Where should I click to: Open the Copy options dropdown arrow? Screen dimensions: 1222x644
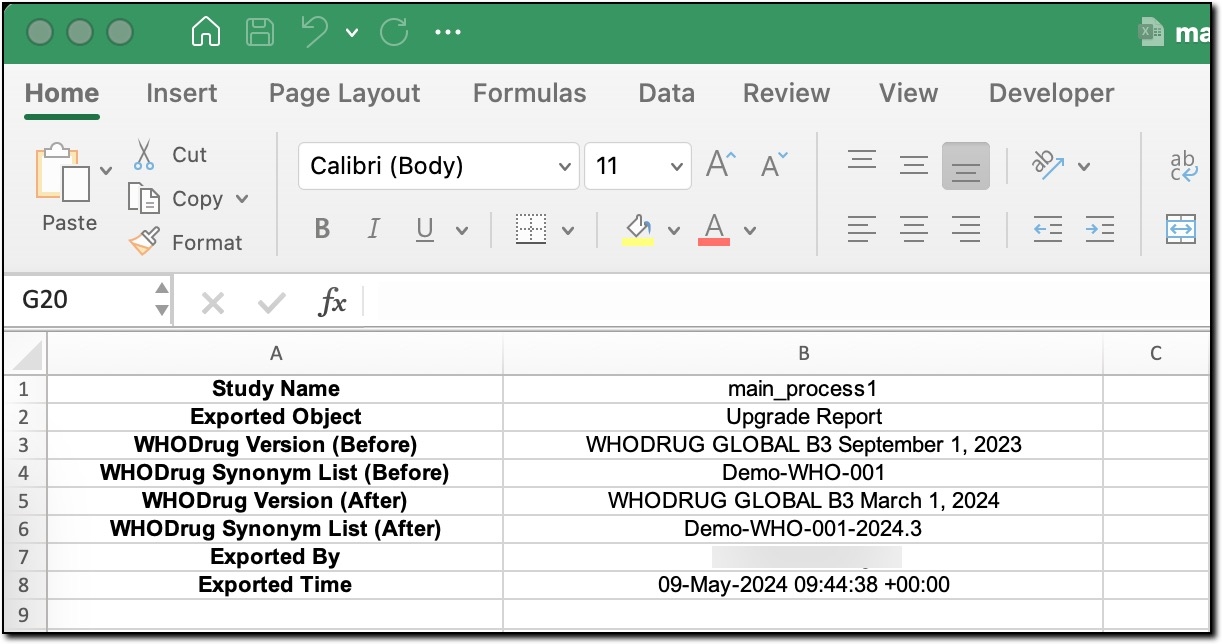(242, 199)
